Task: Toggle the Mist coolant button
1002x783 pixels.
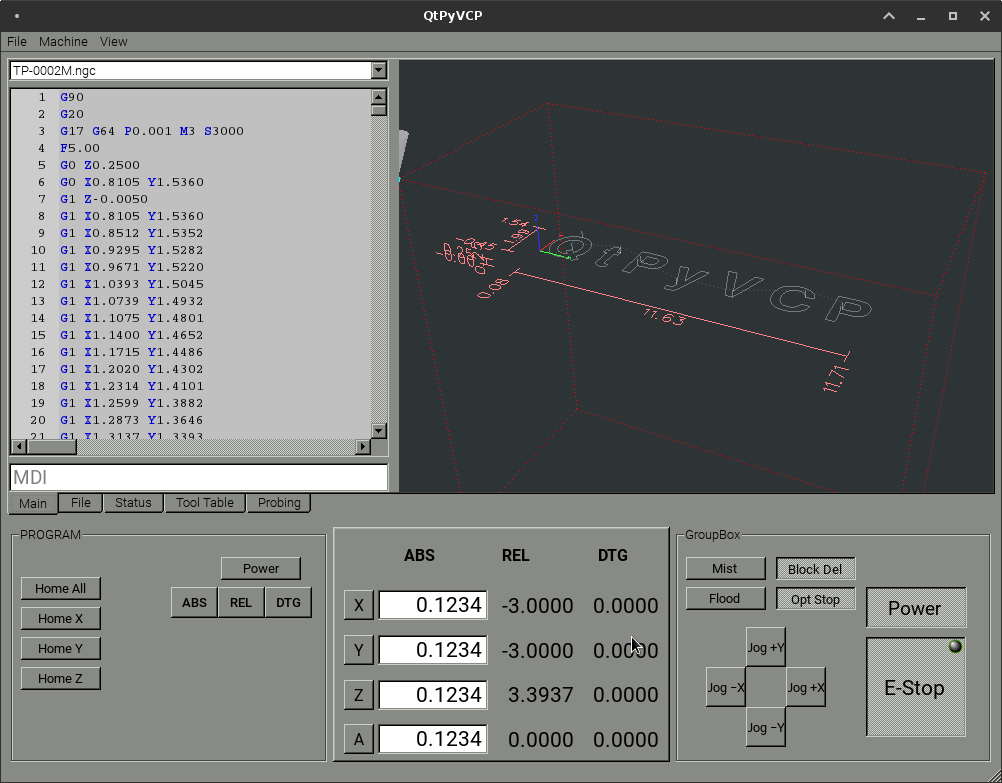Action: point(725,568)
